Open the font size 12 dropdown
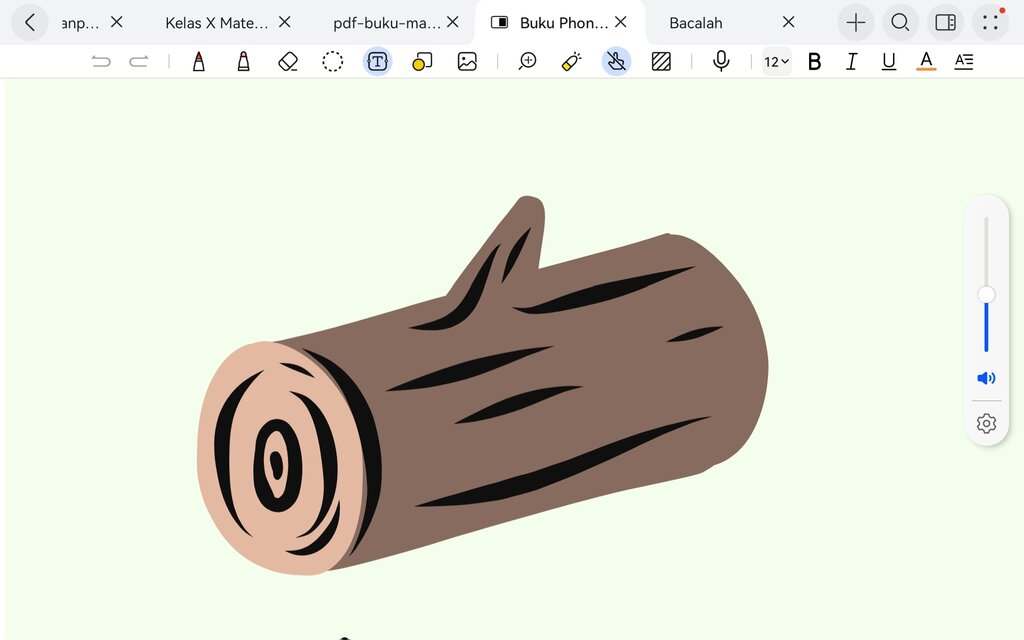This screenshot has height=640, width=1024. 776,61
